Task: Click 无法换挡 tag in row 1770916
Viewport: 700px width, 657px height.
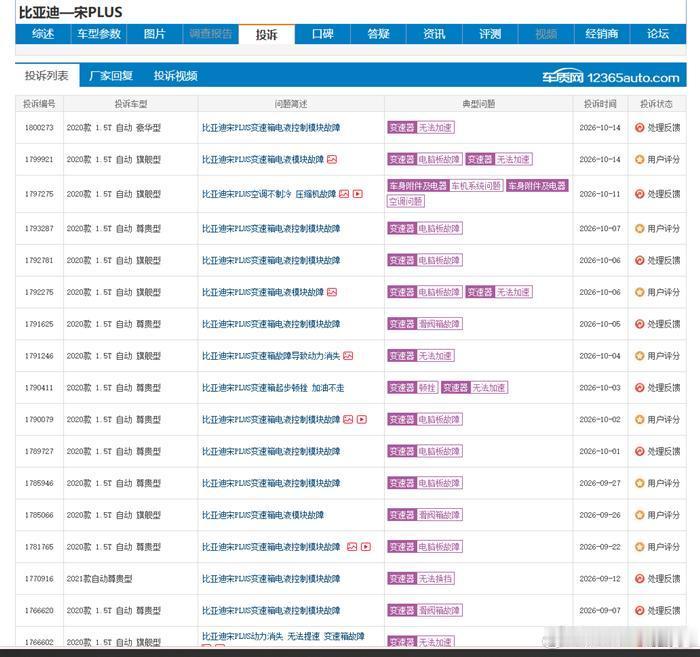Action: (435, 578)
